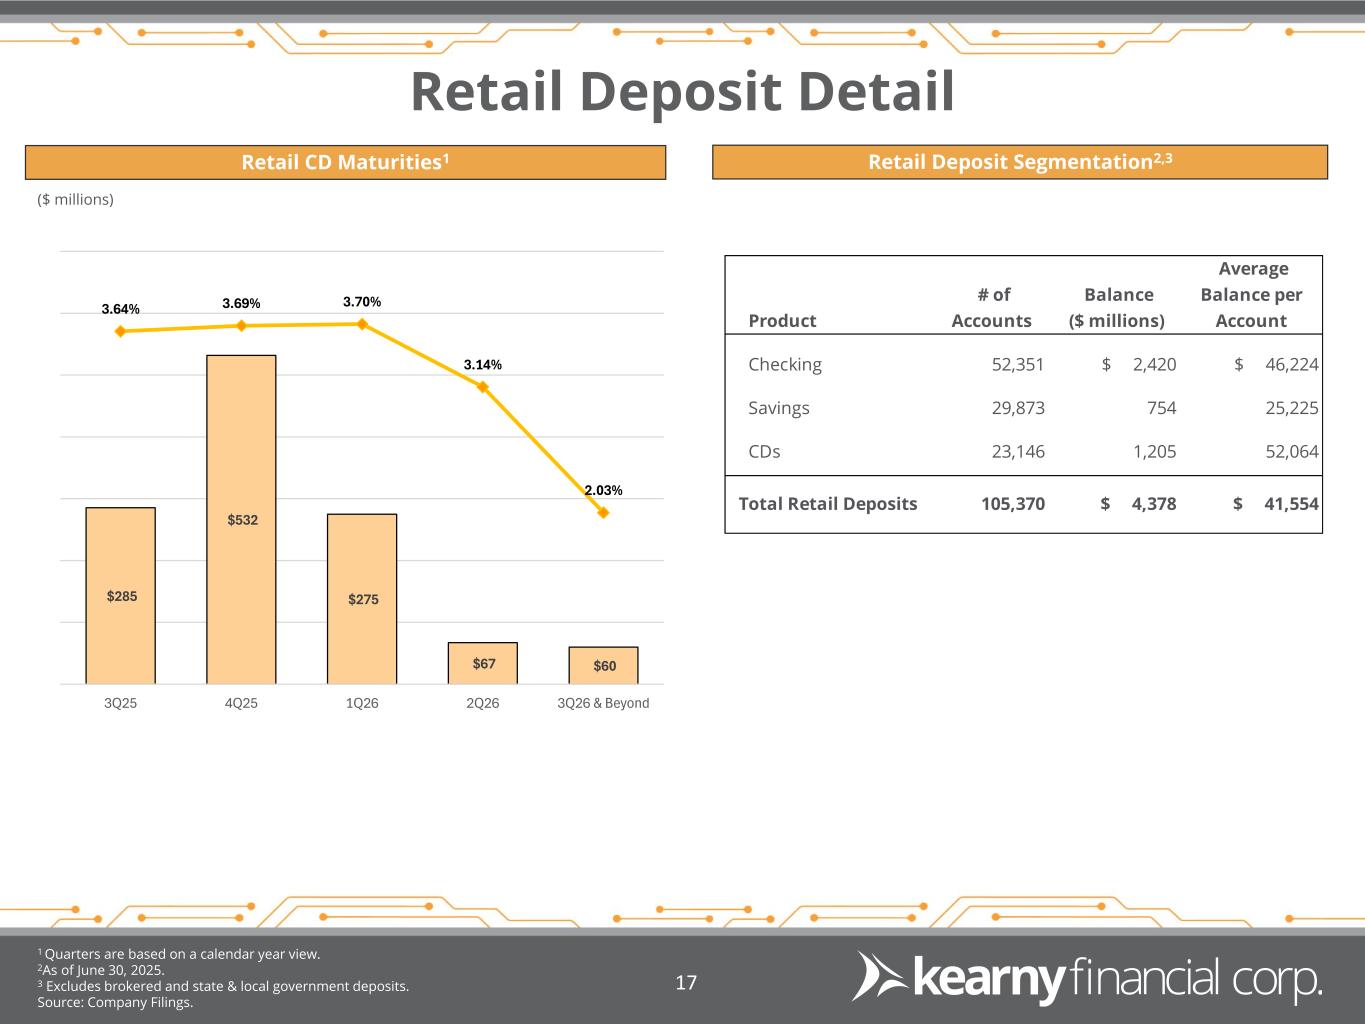This screenshot has width=1365, height=1024.
Task: Click the 3.70% diamond marker for 1Q26
Action: (x=362, y=323)
